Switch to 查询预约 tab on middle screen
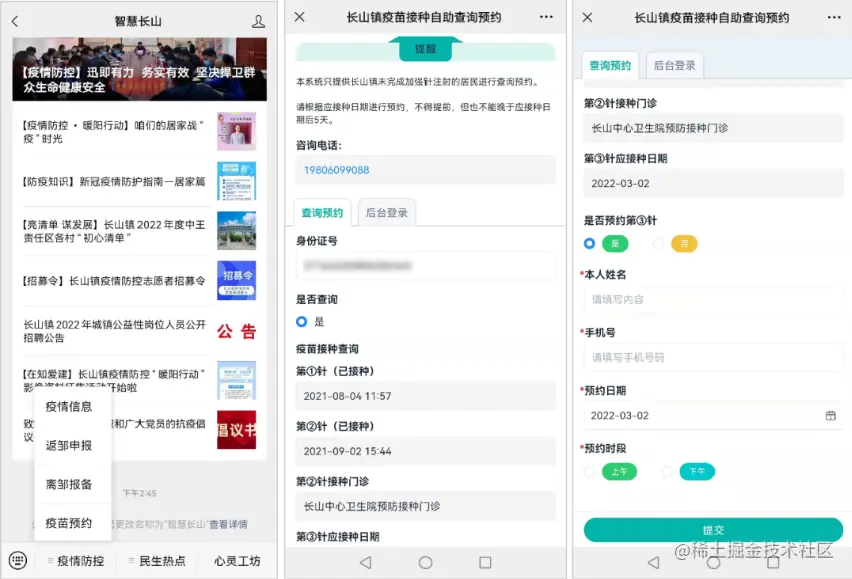The height and width of the screenshot is (579, 852). 322,212
